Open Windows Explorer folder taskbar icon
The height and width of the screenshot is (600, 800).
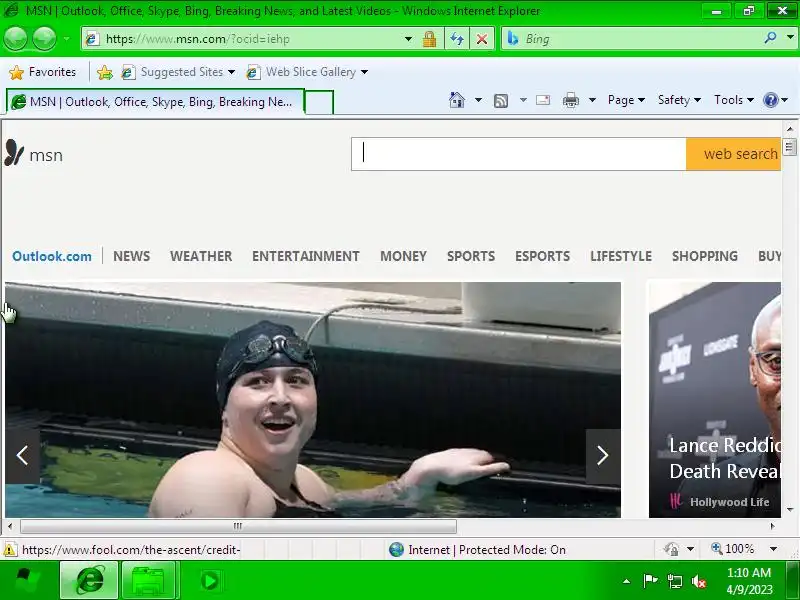(x=148, y=580)
